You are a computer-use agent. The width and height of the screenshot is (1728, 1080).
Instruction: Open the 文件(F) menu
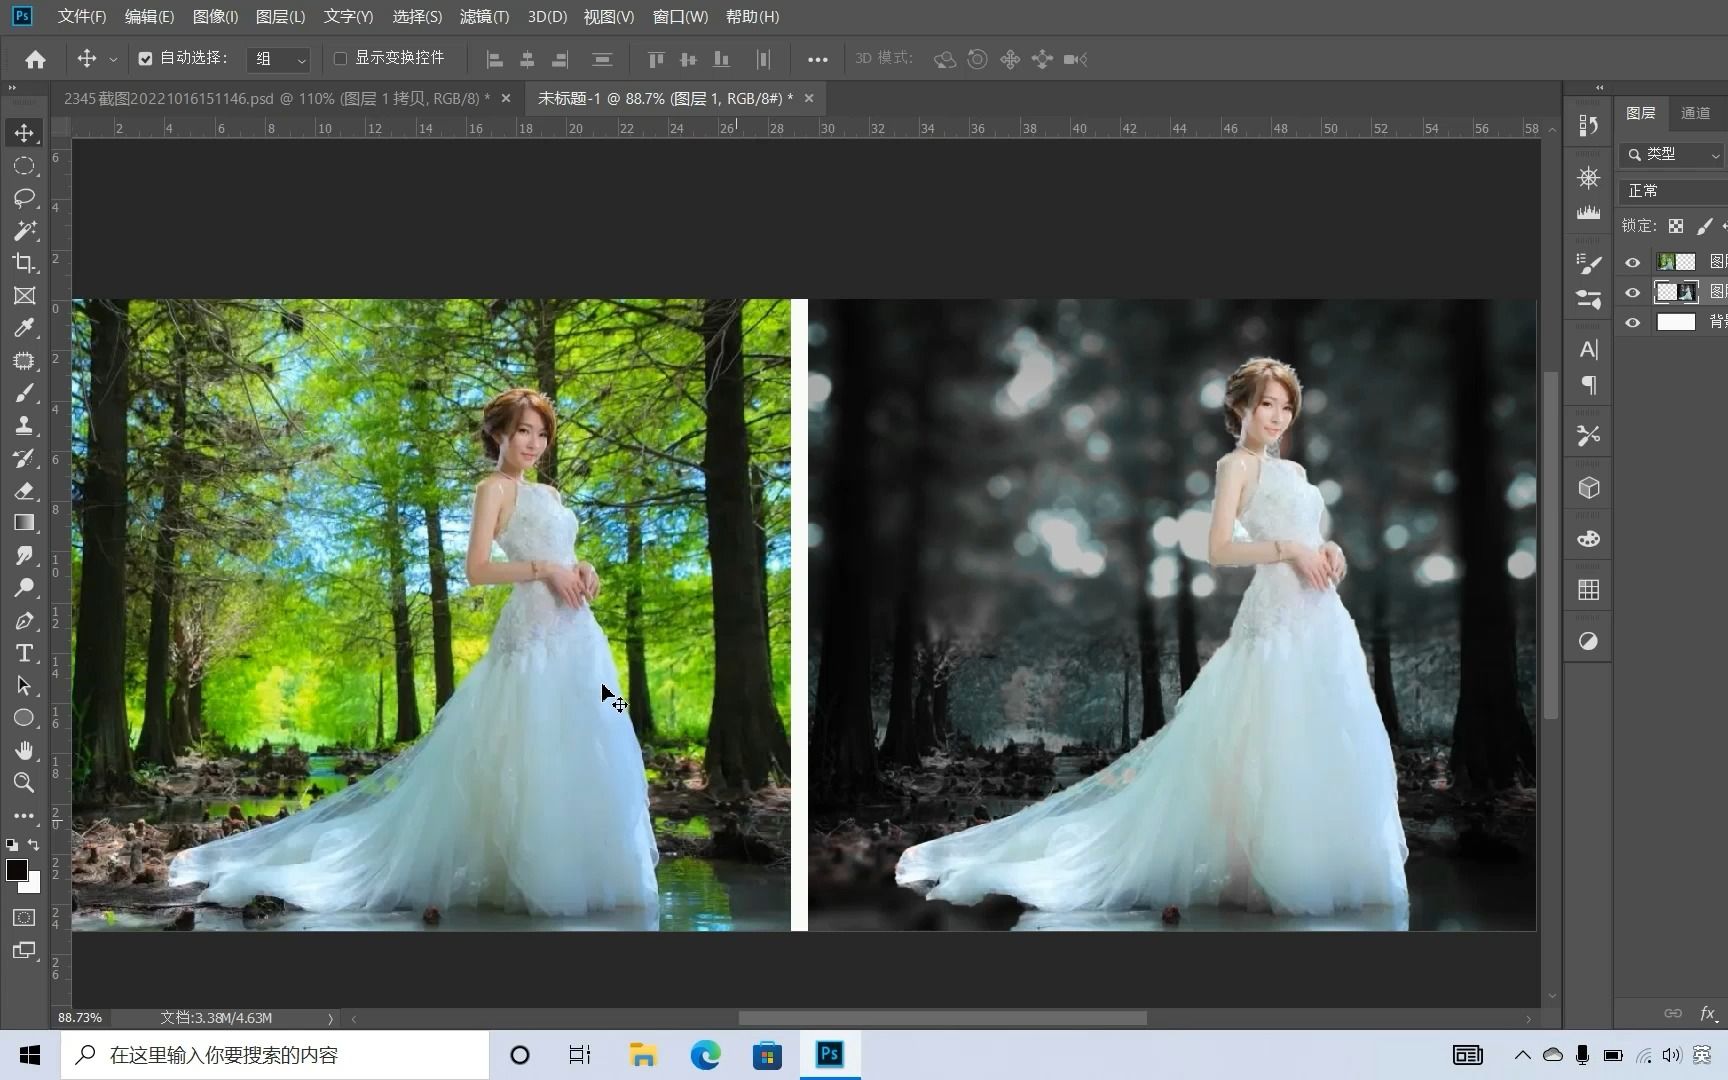(82, 17)
